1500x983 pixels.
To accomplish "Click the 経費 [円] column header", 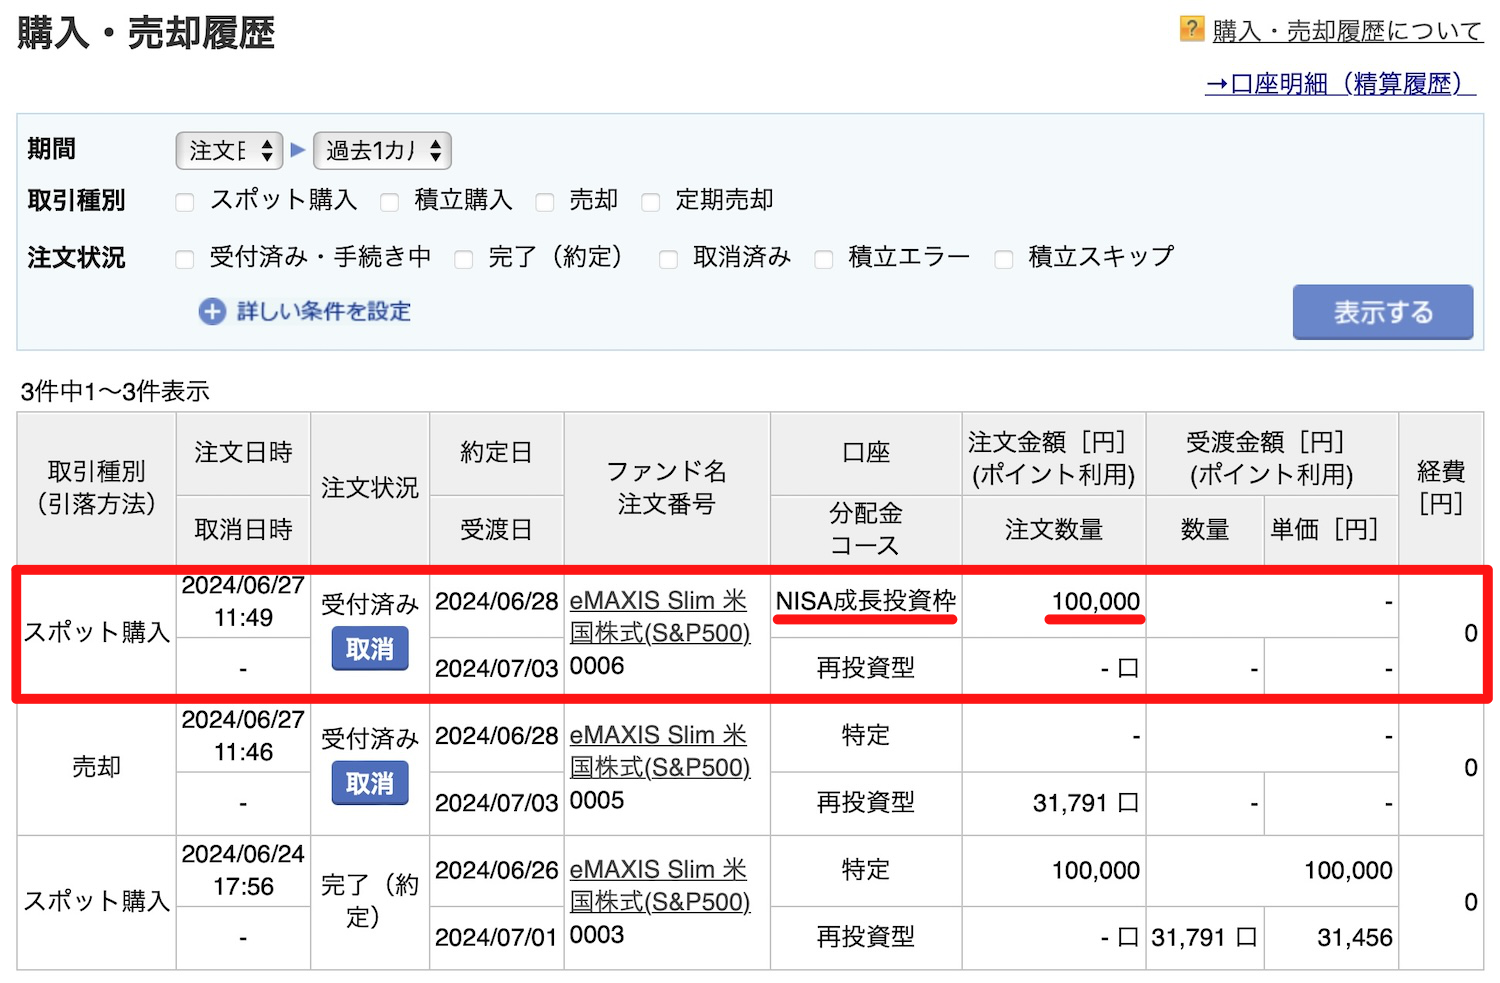I will (1441, 488).
